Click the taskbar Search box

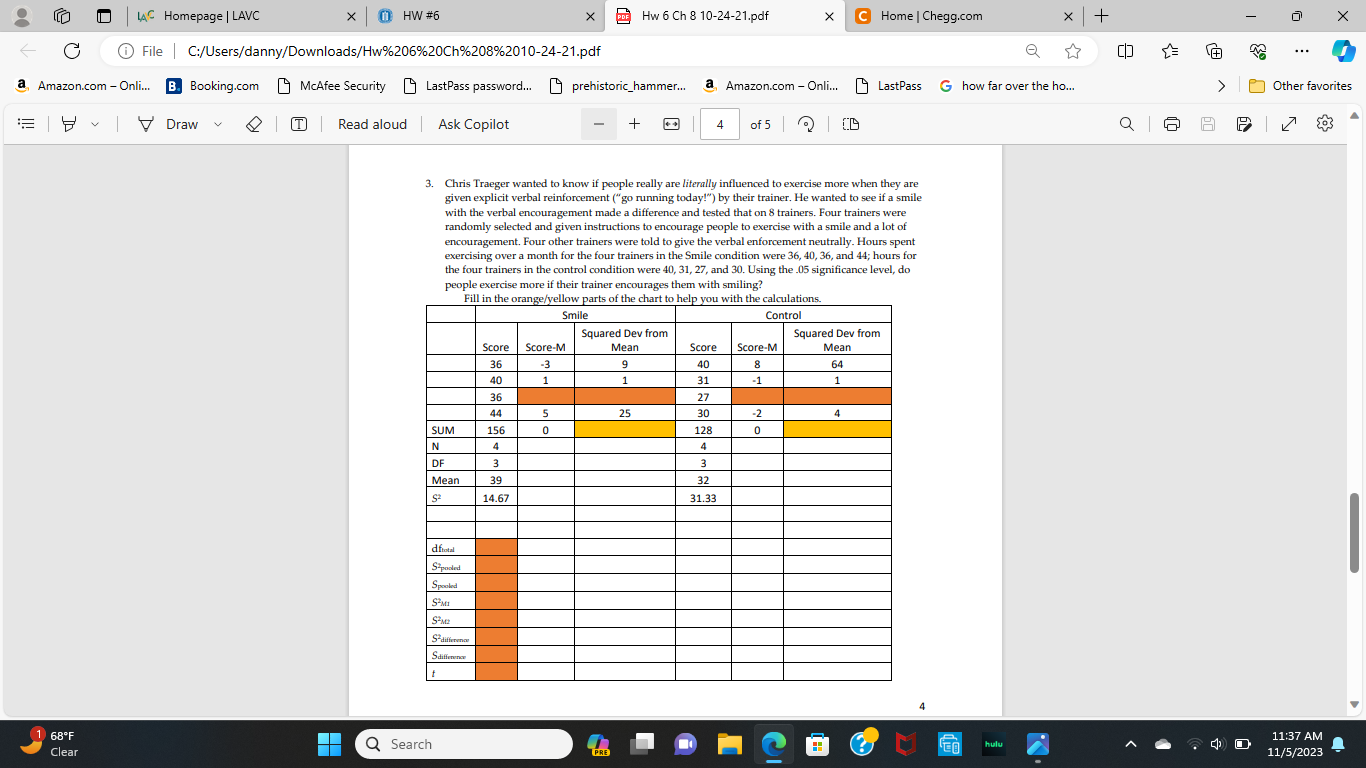point(463,744)
